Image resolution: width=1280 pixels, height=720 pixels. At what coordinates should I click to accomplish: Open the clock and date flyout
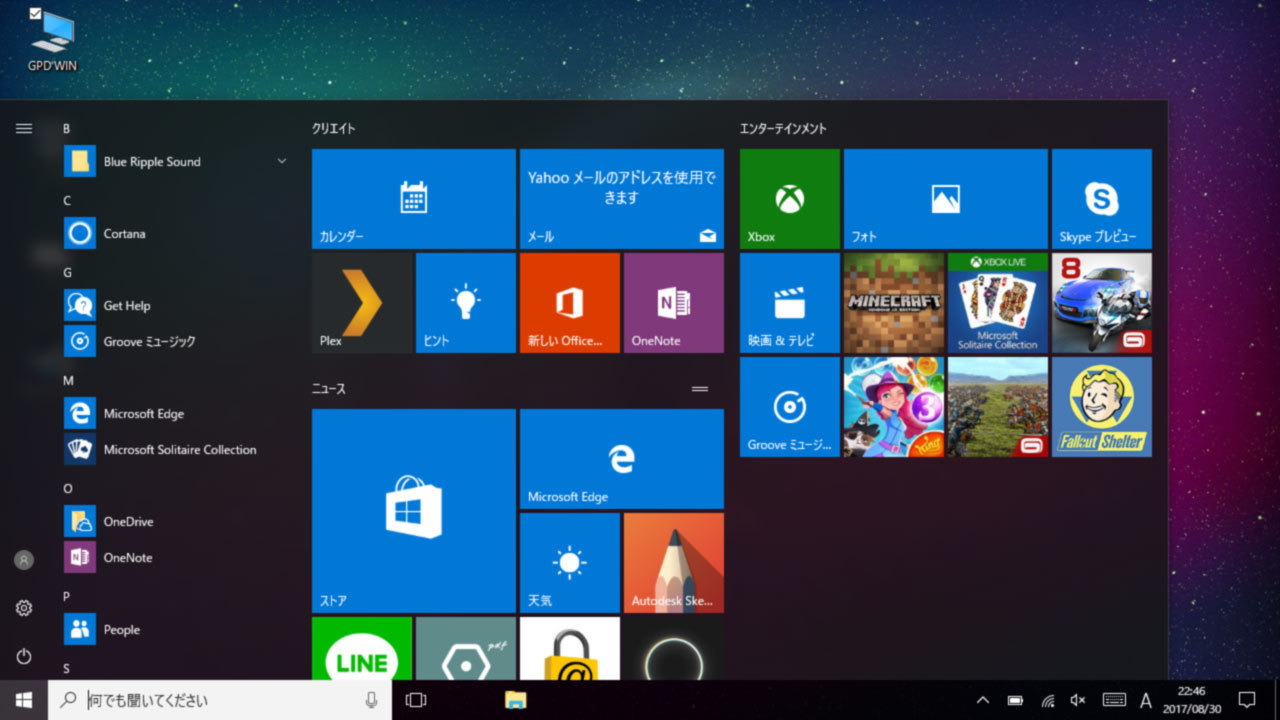click(x=1191, y=700)
